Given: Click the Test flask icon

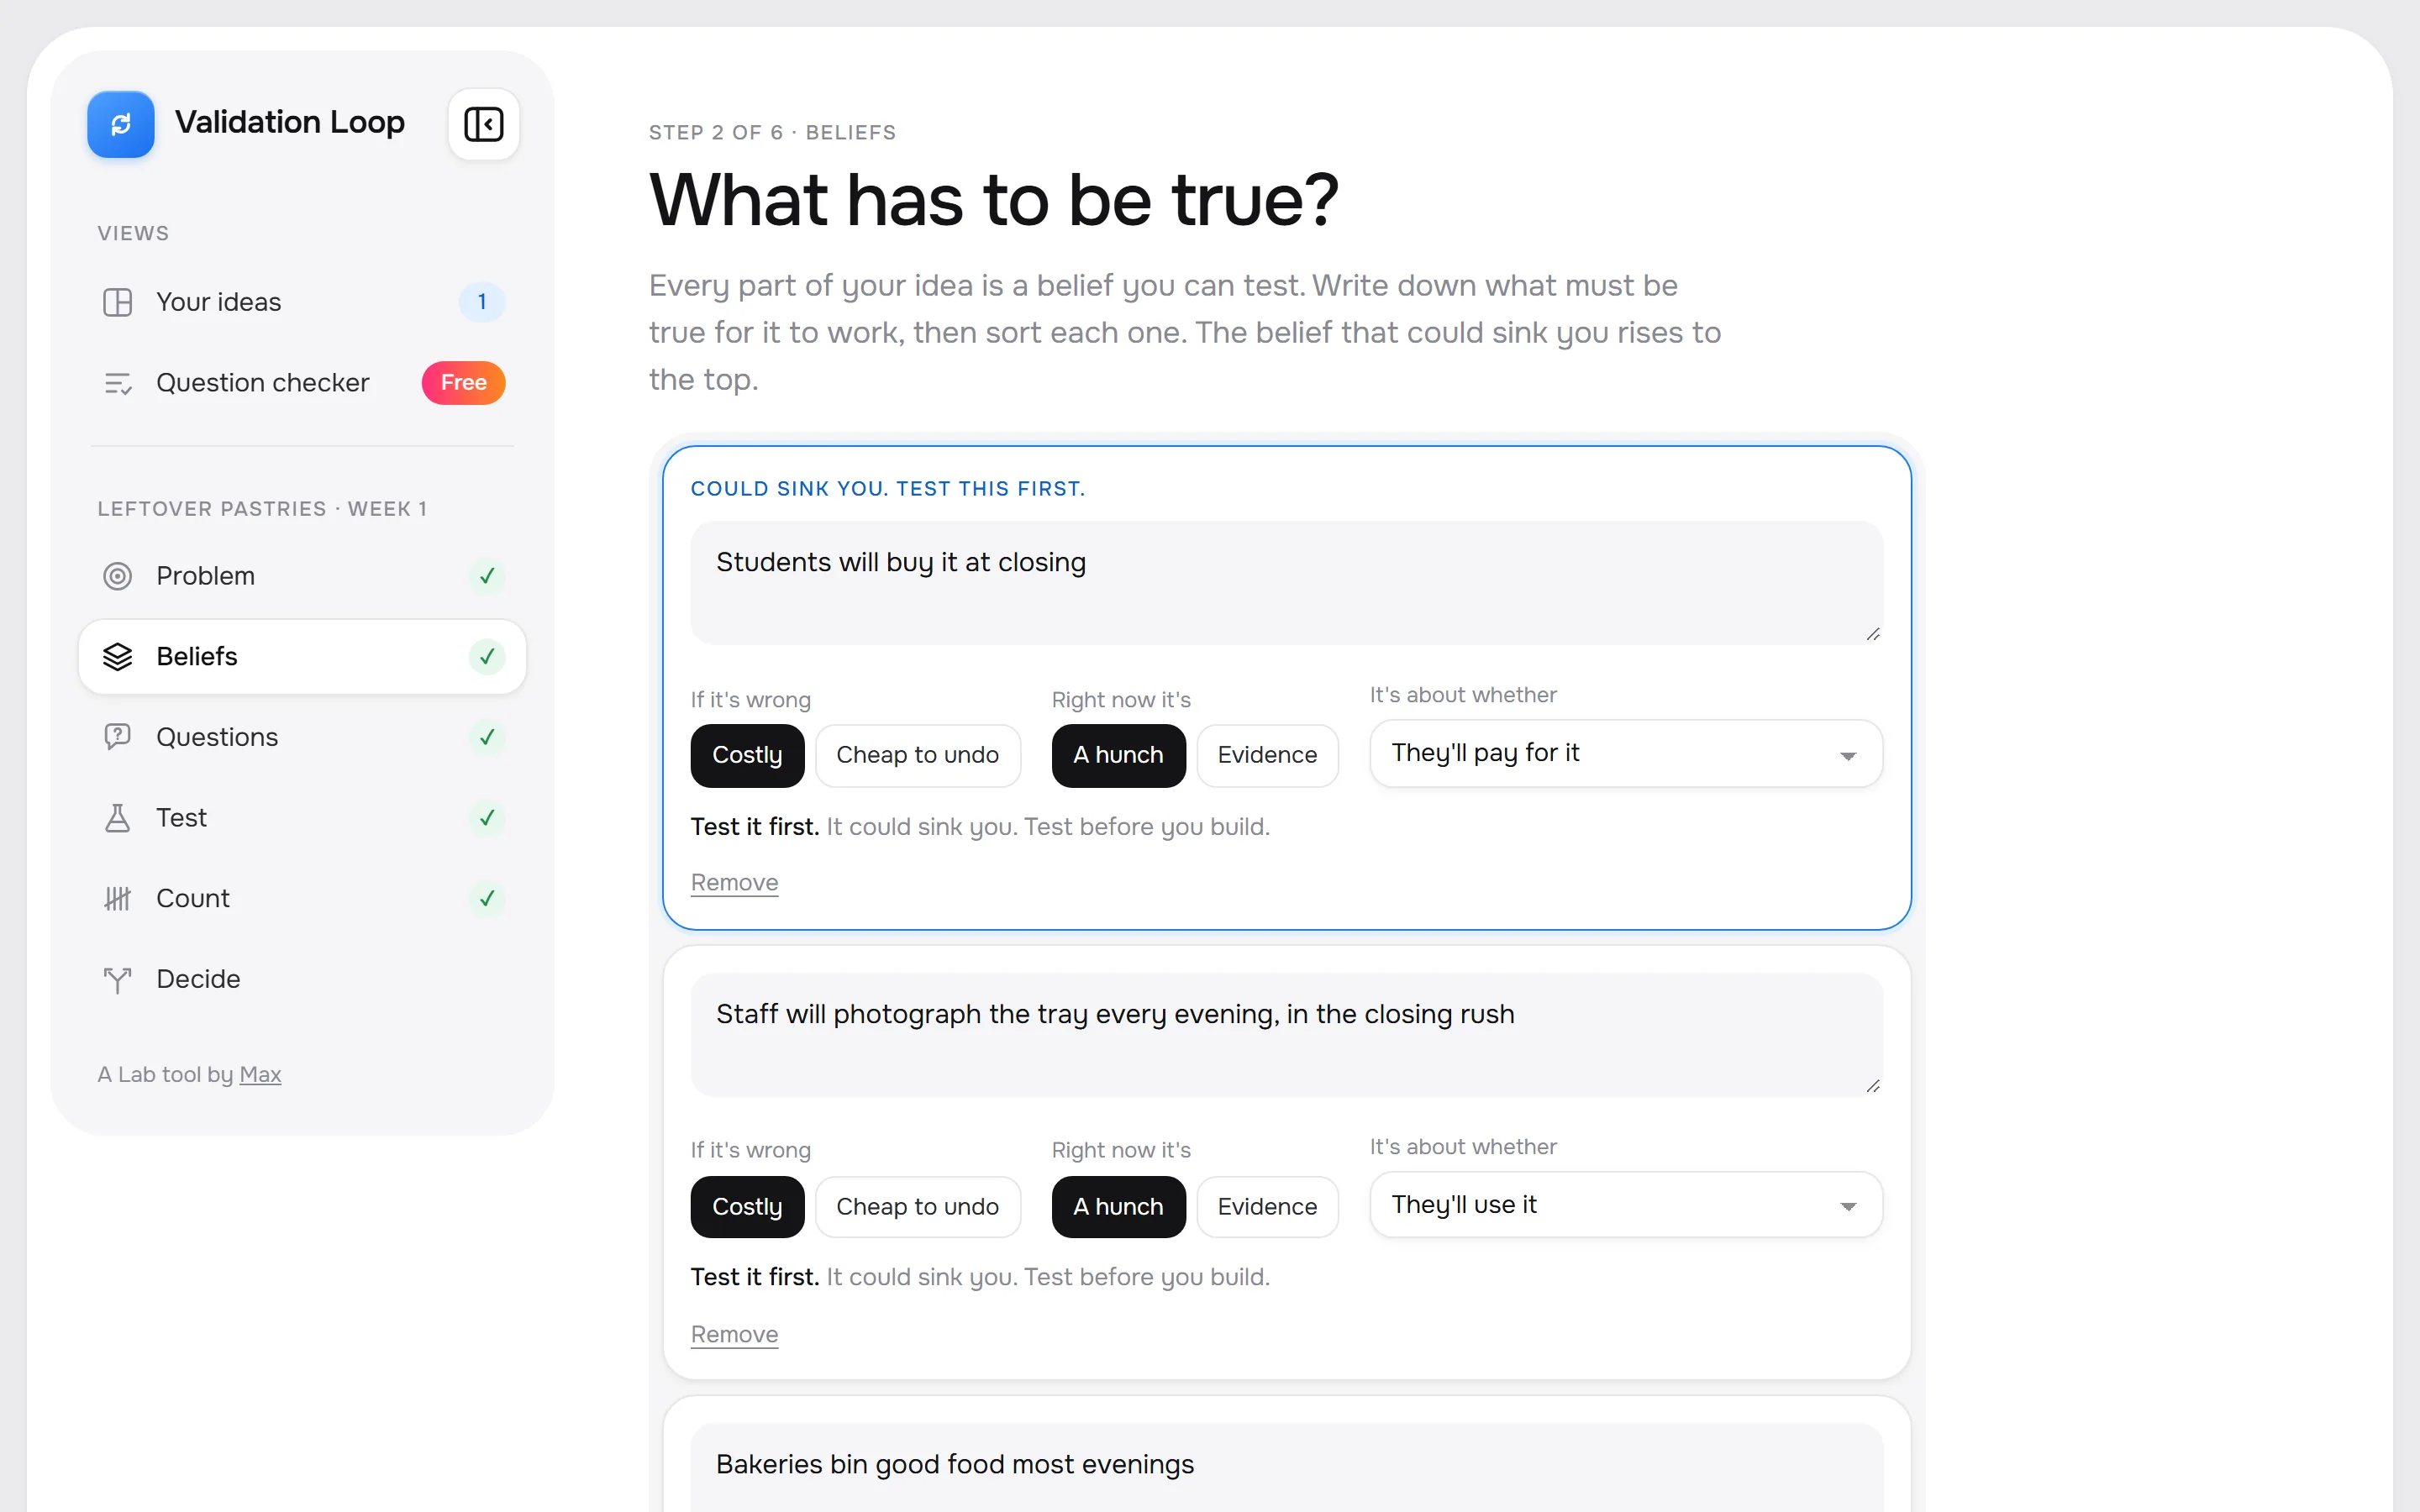Looking at the screenshot, I should 117,818.
